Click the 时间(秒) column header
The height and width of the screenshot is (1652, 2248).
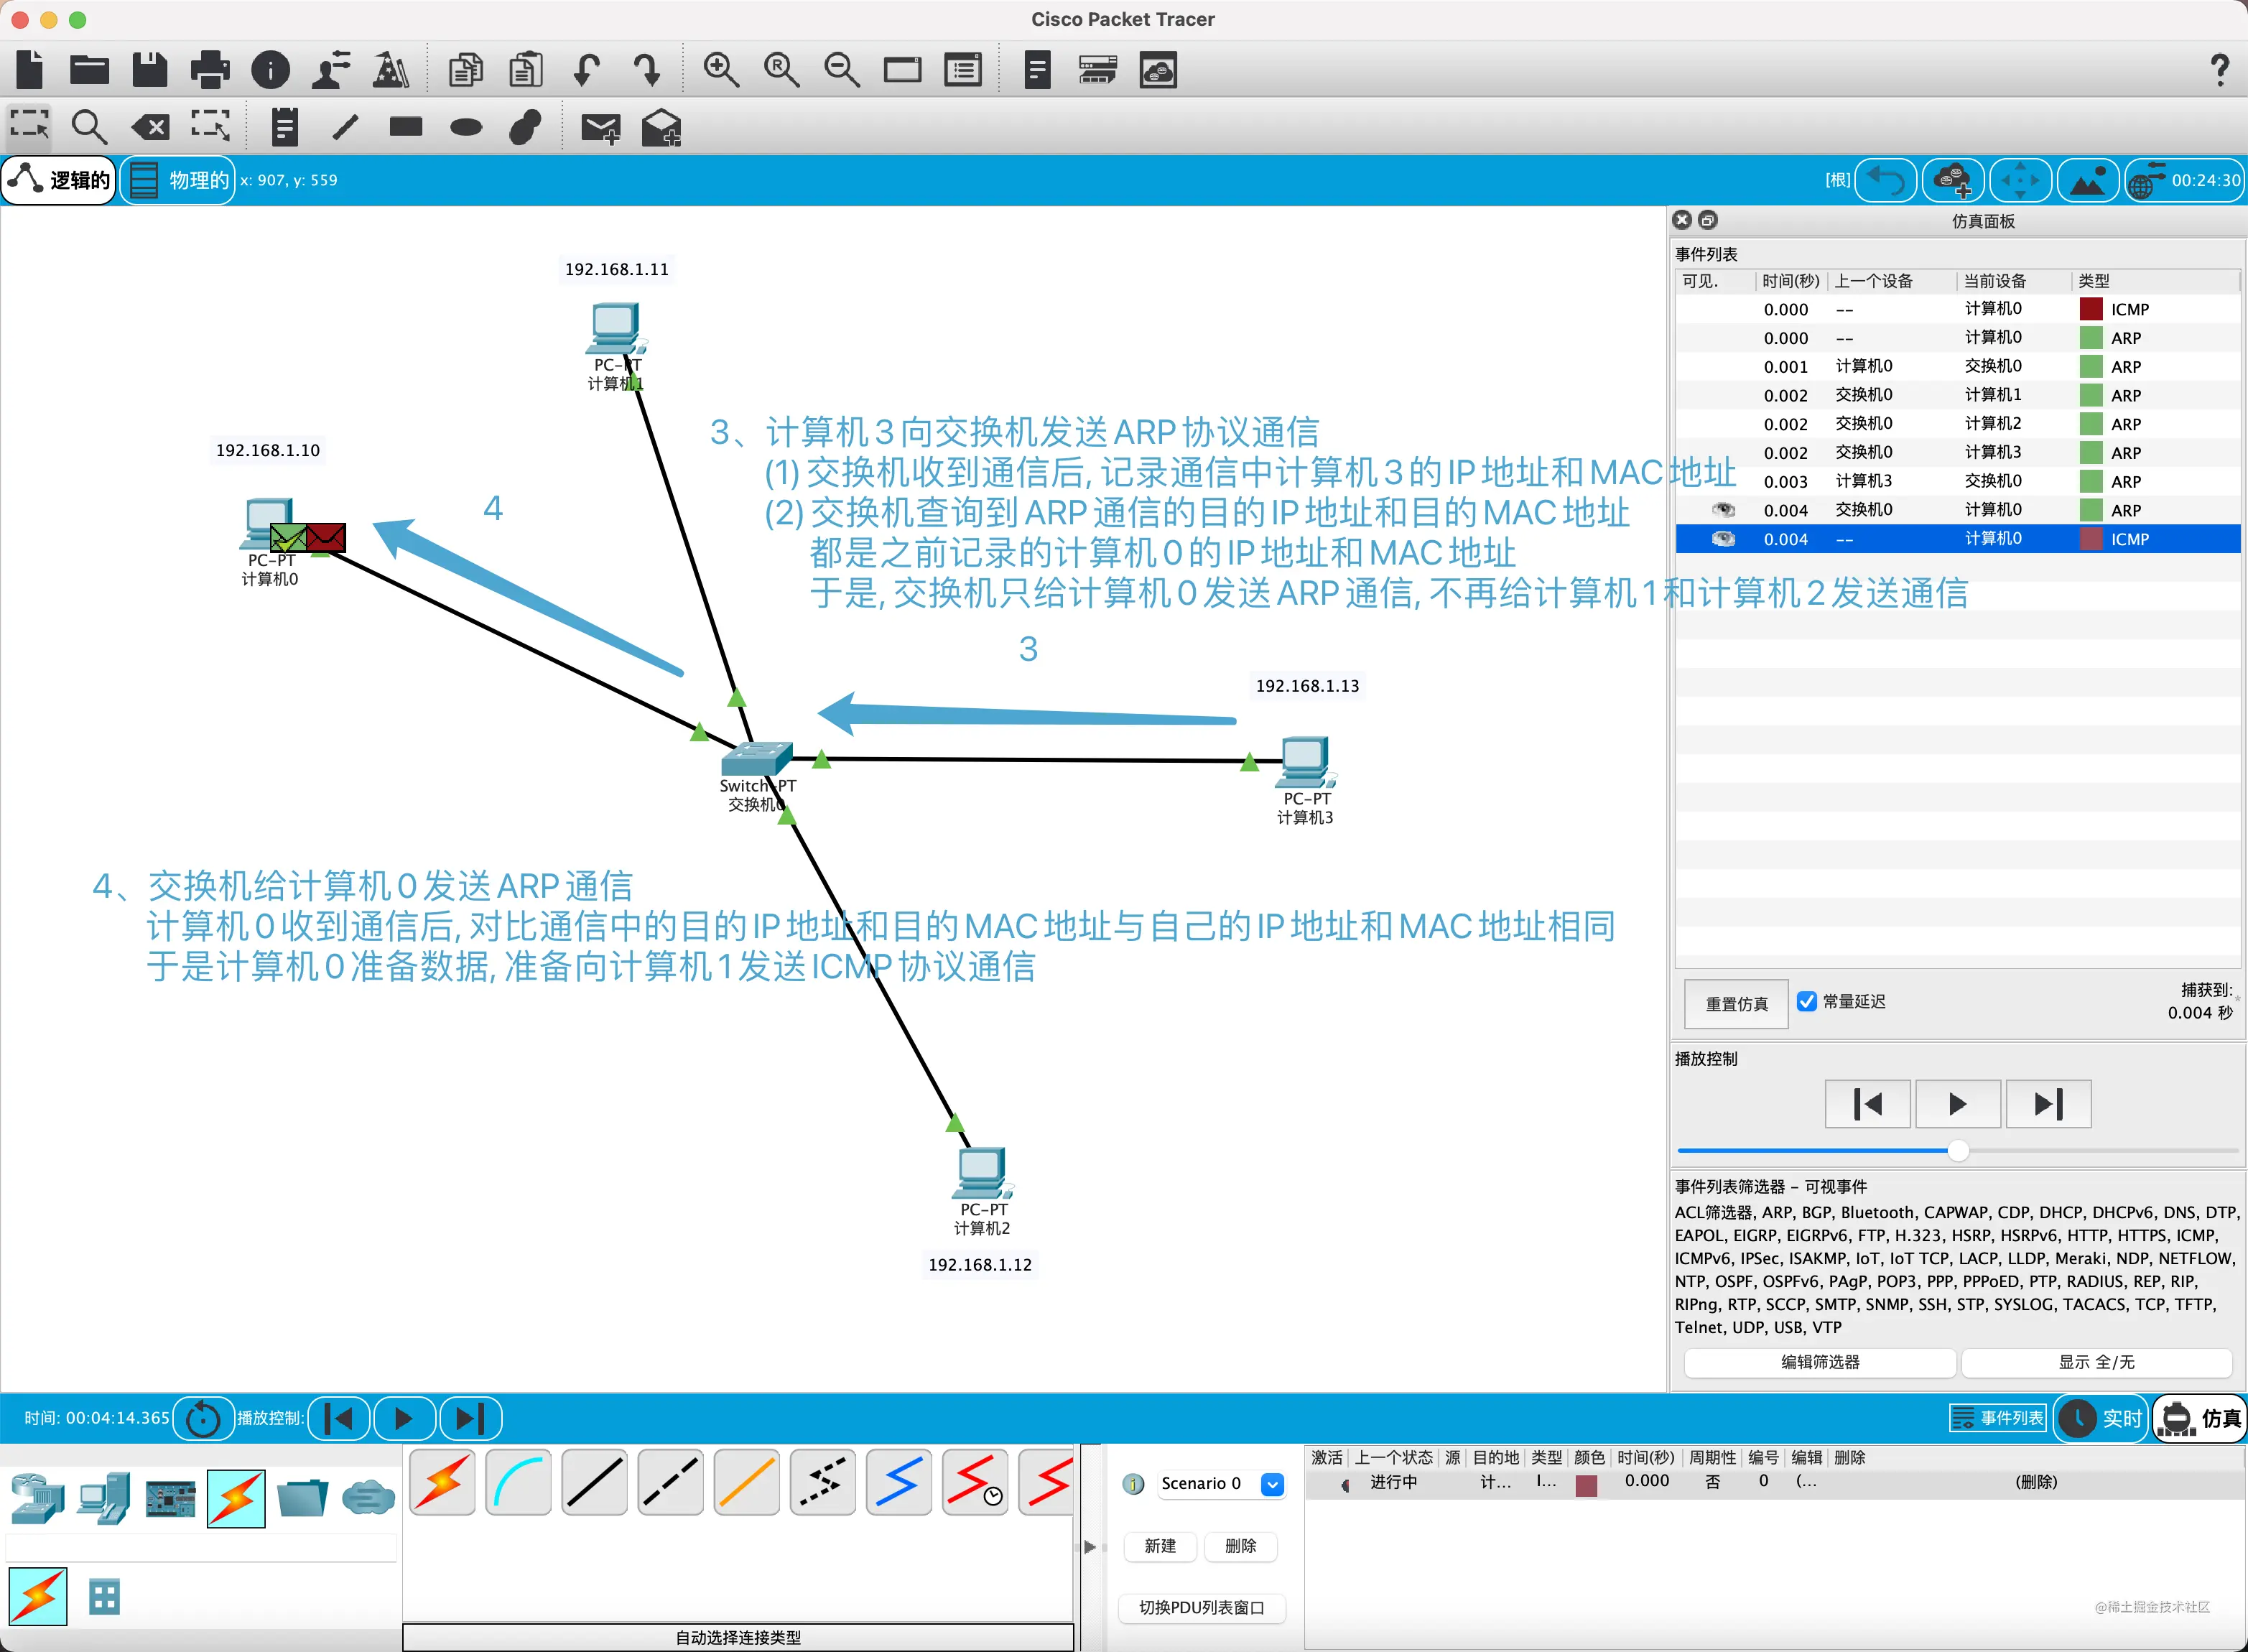(x=1790, y=281)
